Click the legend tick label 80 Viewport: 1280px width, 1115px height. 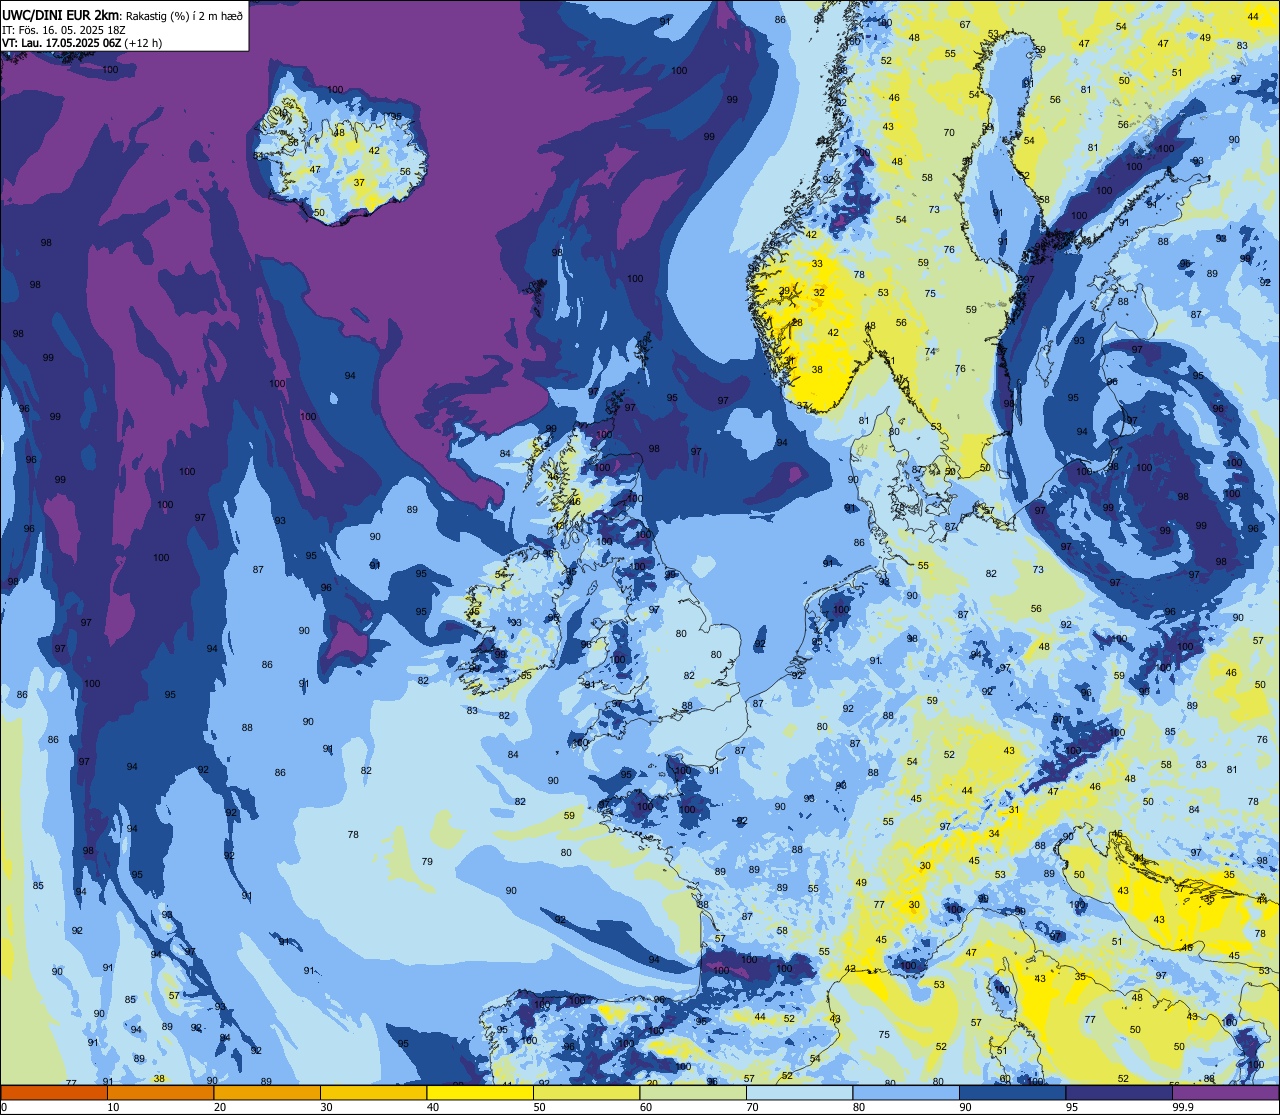pyautogui.click(x=859, y=1107)
